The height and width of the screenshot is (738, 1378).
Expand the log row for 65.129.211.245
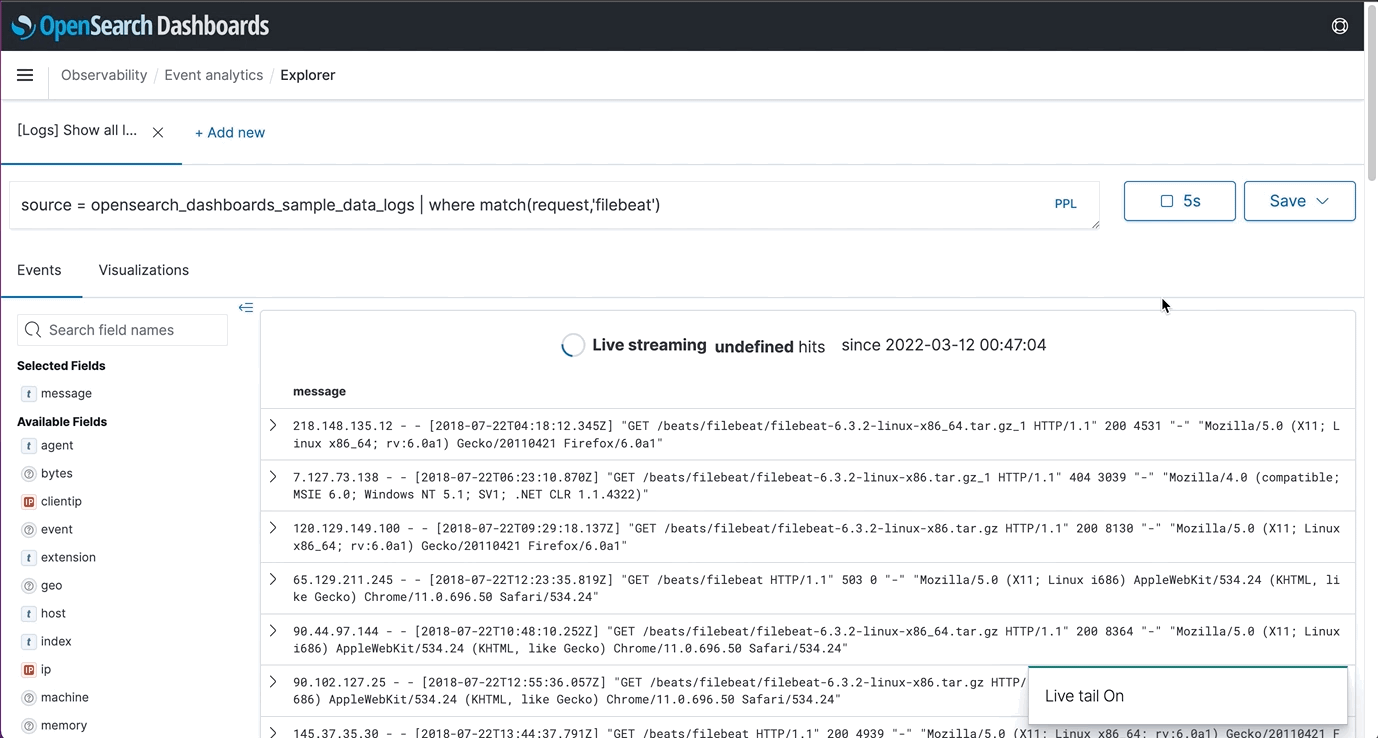pos(273,579)
